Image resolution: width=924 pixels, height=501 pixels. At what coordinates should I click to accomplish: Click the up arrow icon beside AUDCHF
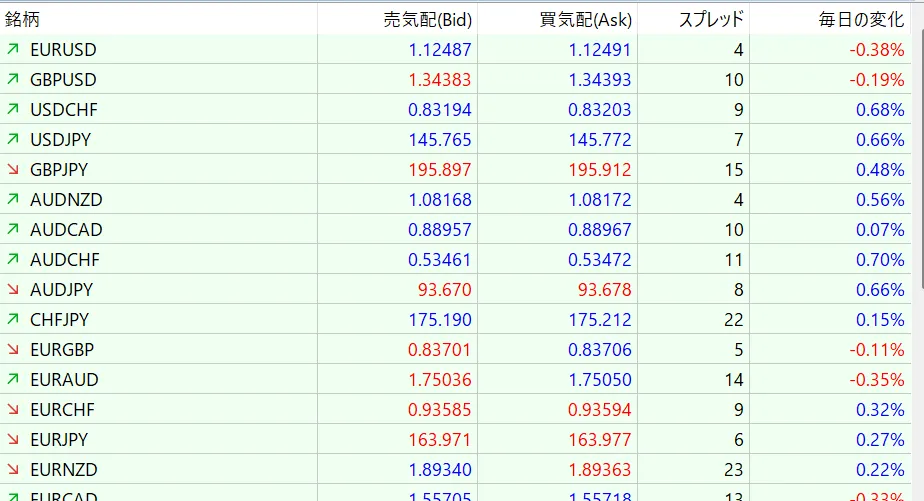(13, 259)
